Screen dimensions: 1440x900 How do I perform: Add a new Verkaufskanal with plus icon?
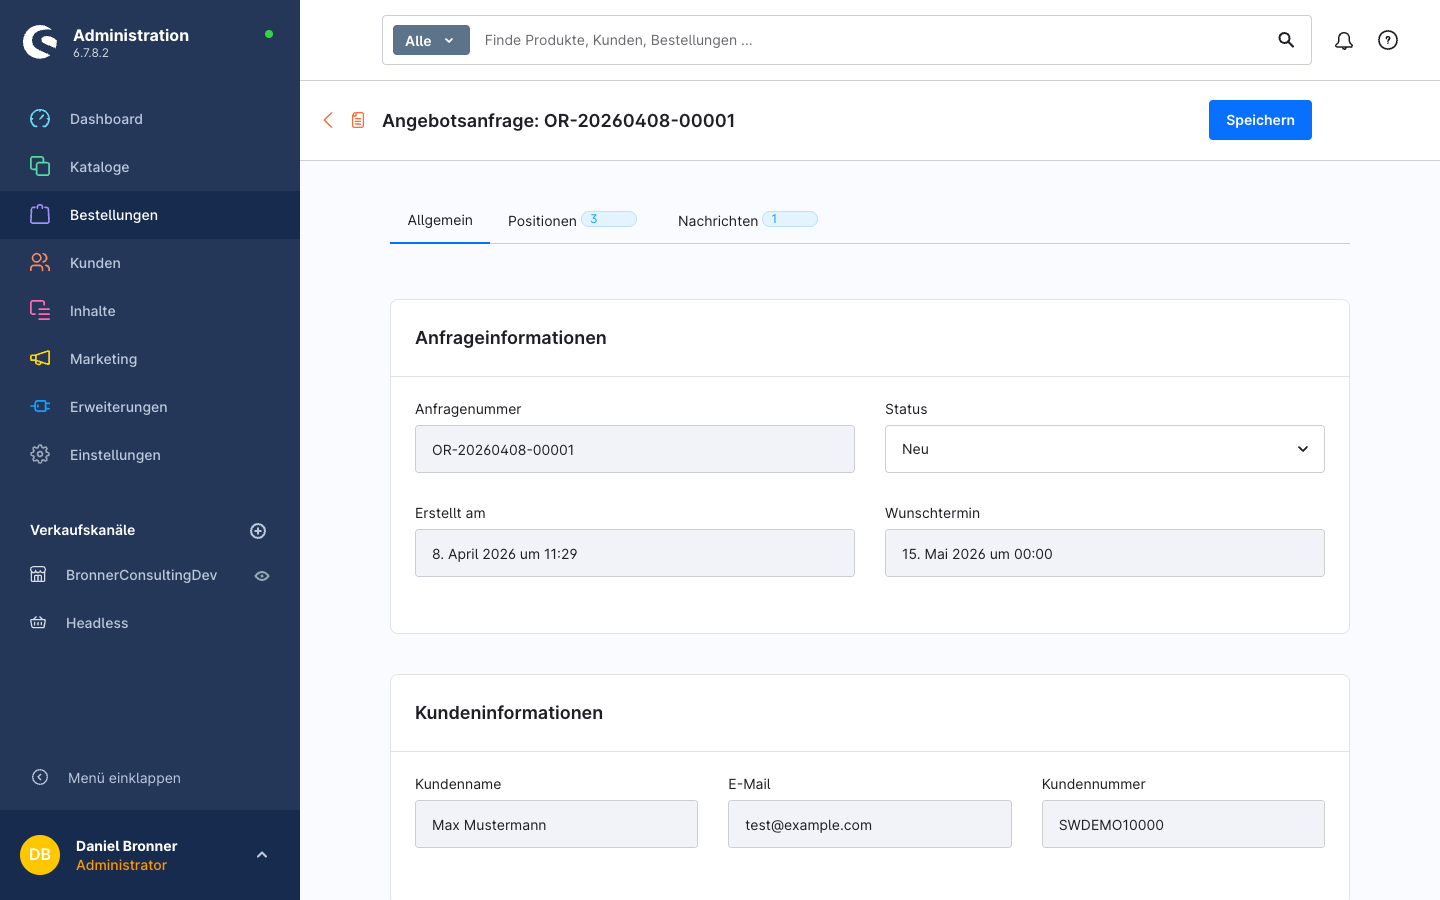click(258, 531)
